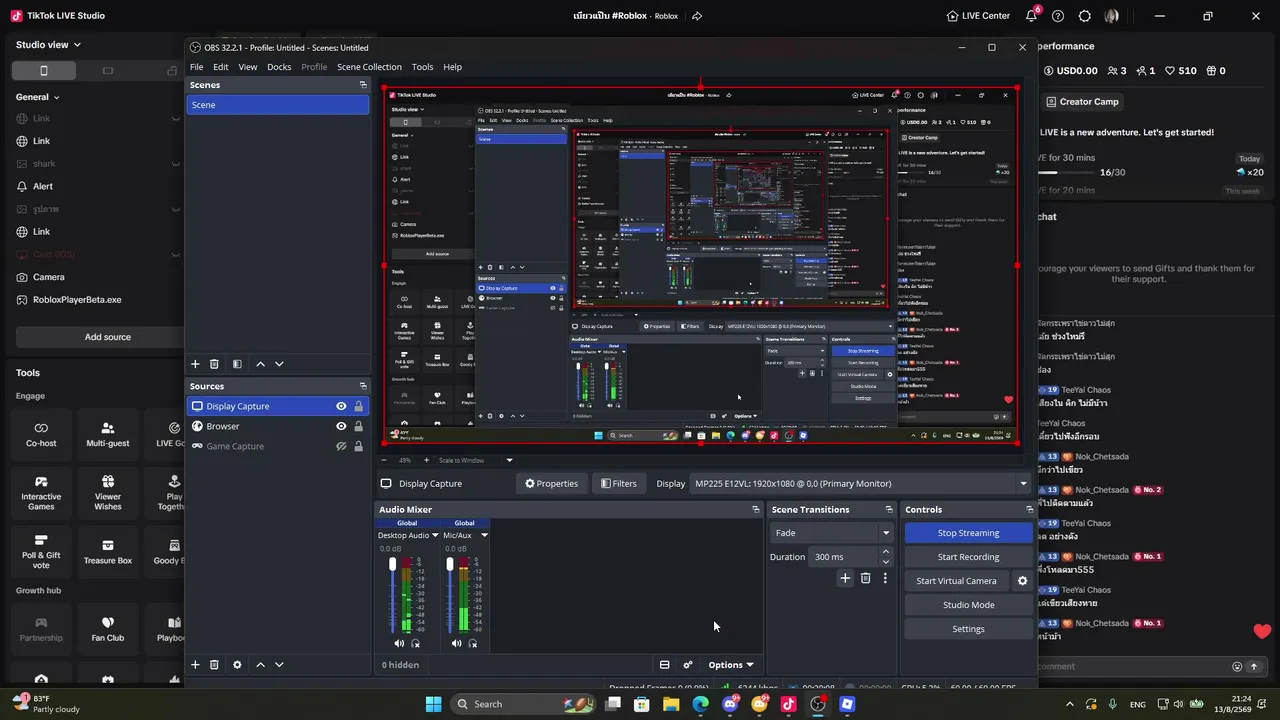Open Properties for Display Capture
The image size is (1280, 720).
(x=552, y=484)
